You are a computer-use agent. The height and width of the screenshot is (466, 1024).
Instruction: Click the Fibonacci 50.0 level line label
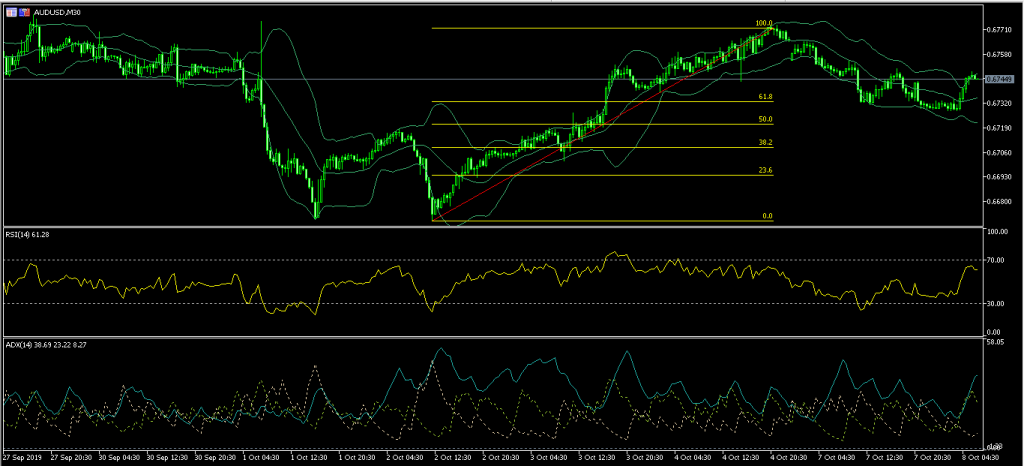tap(765, 119)
